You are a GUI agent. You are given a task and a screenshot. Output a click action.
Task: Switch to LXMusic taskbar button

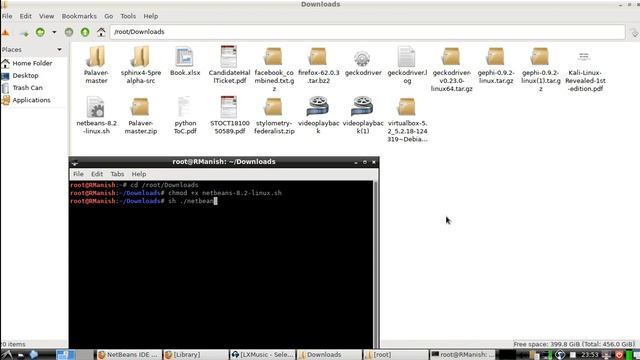pos(262,355)
